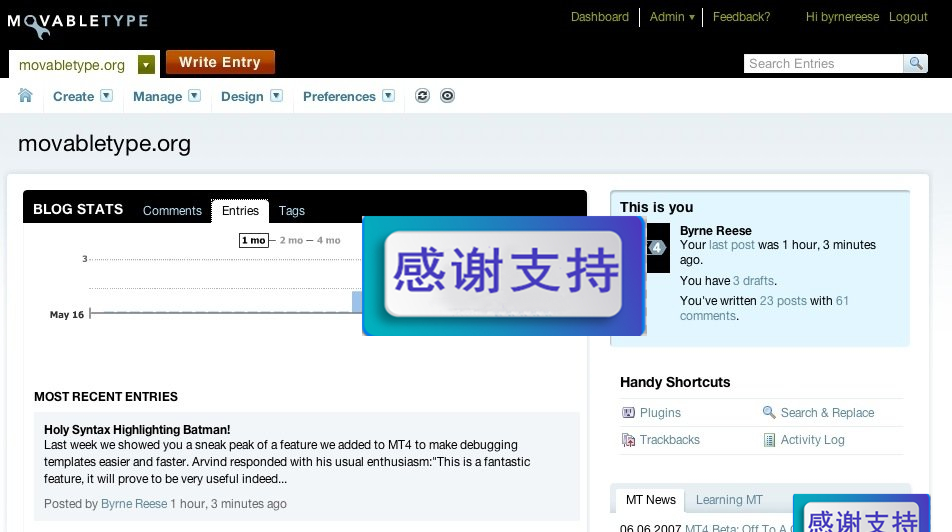Open the Admin dropdown menu
Viewport: 952px width, 532px height.
pos(672,17)
